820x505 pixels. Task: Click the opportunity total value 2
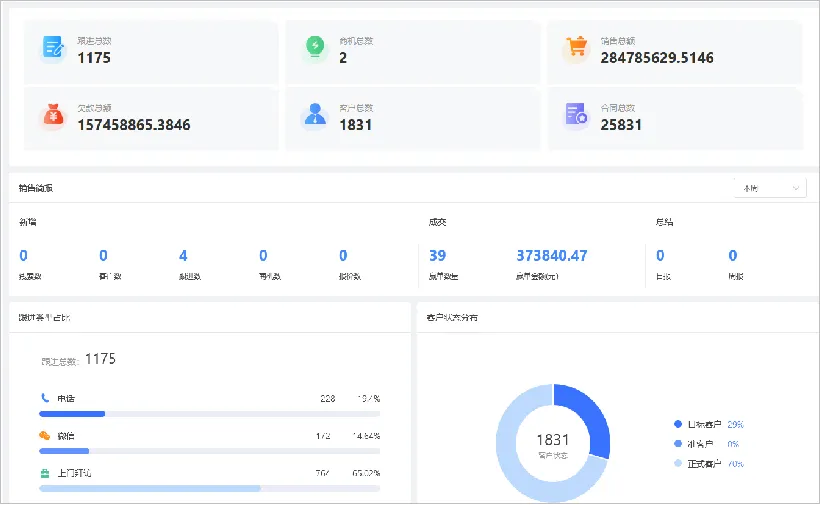pyautogui.click(x=343, y=58)
